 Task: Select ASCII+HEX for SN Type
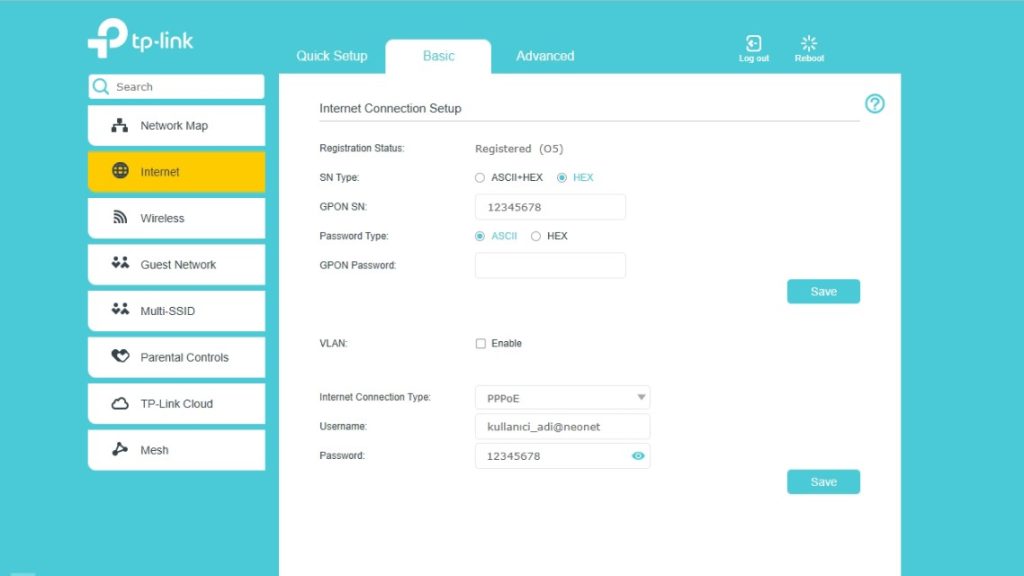click(481, 178)
